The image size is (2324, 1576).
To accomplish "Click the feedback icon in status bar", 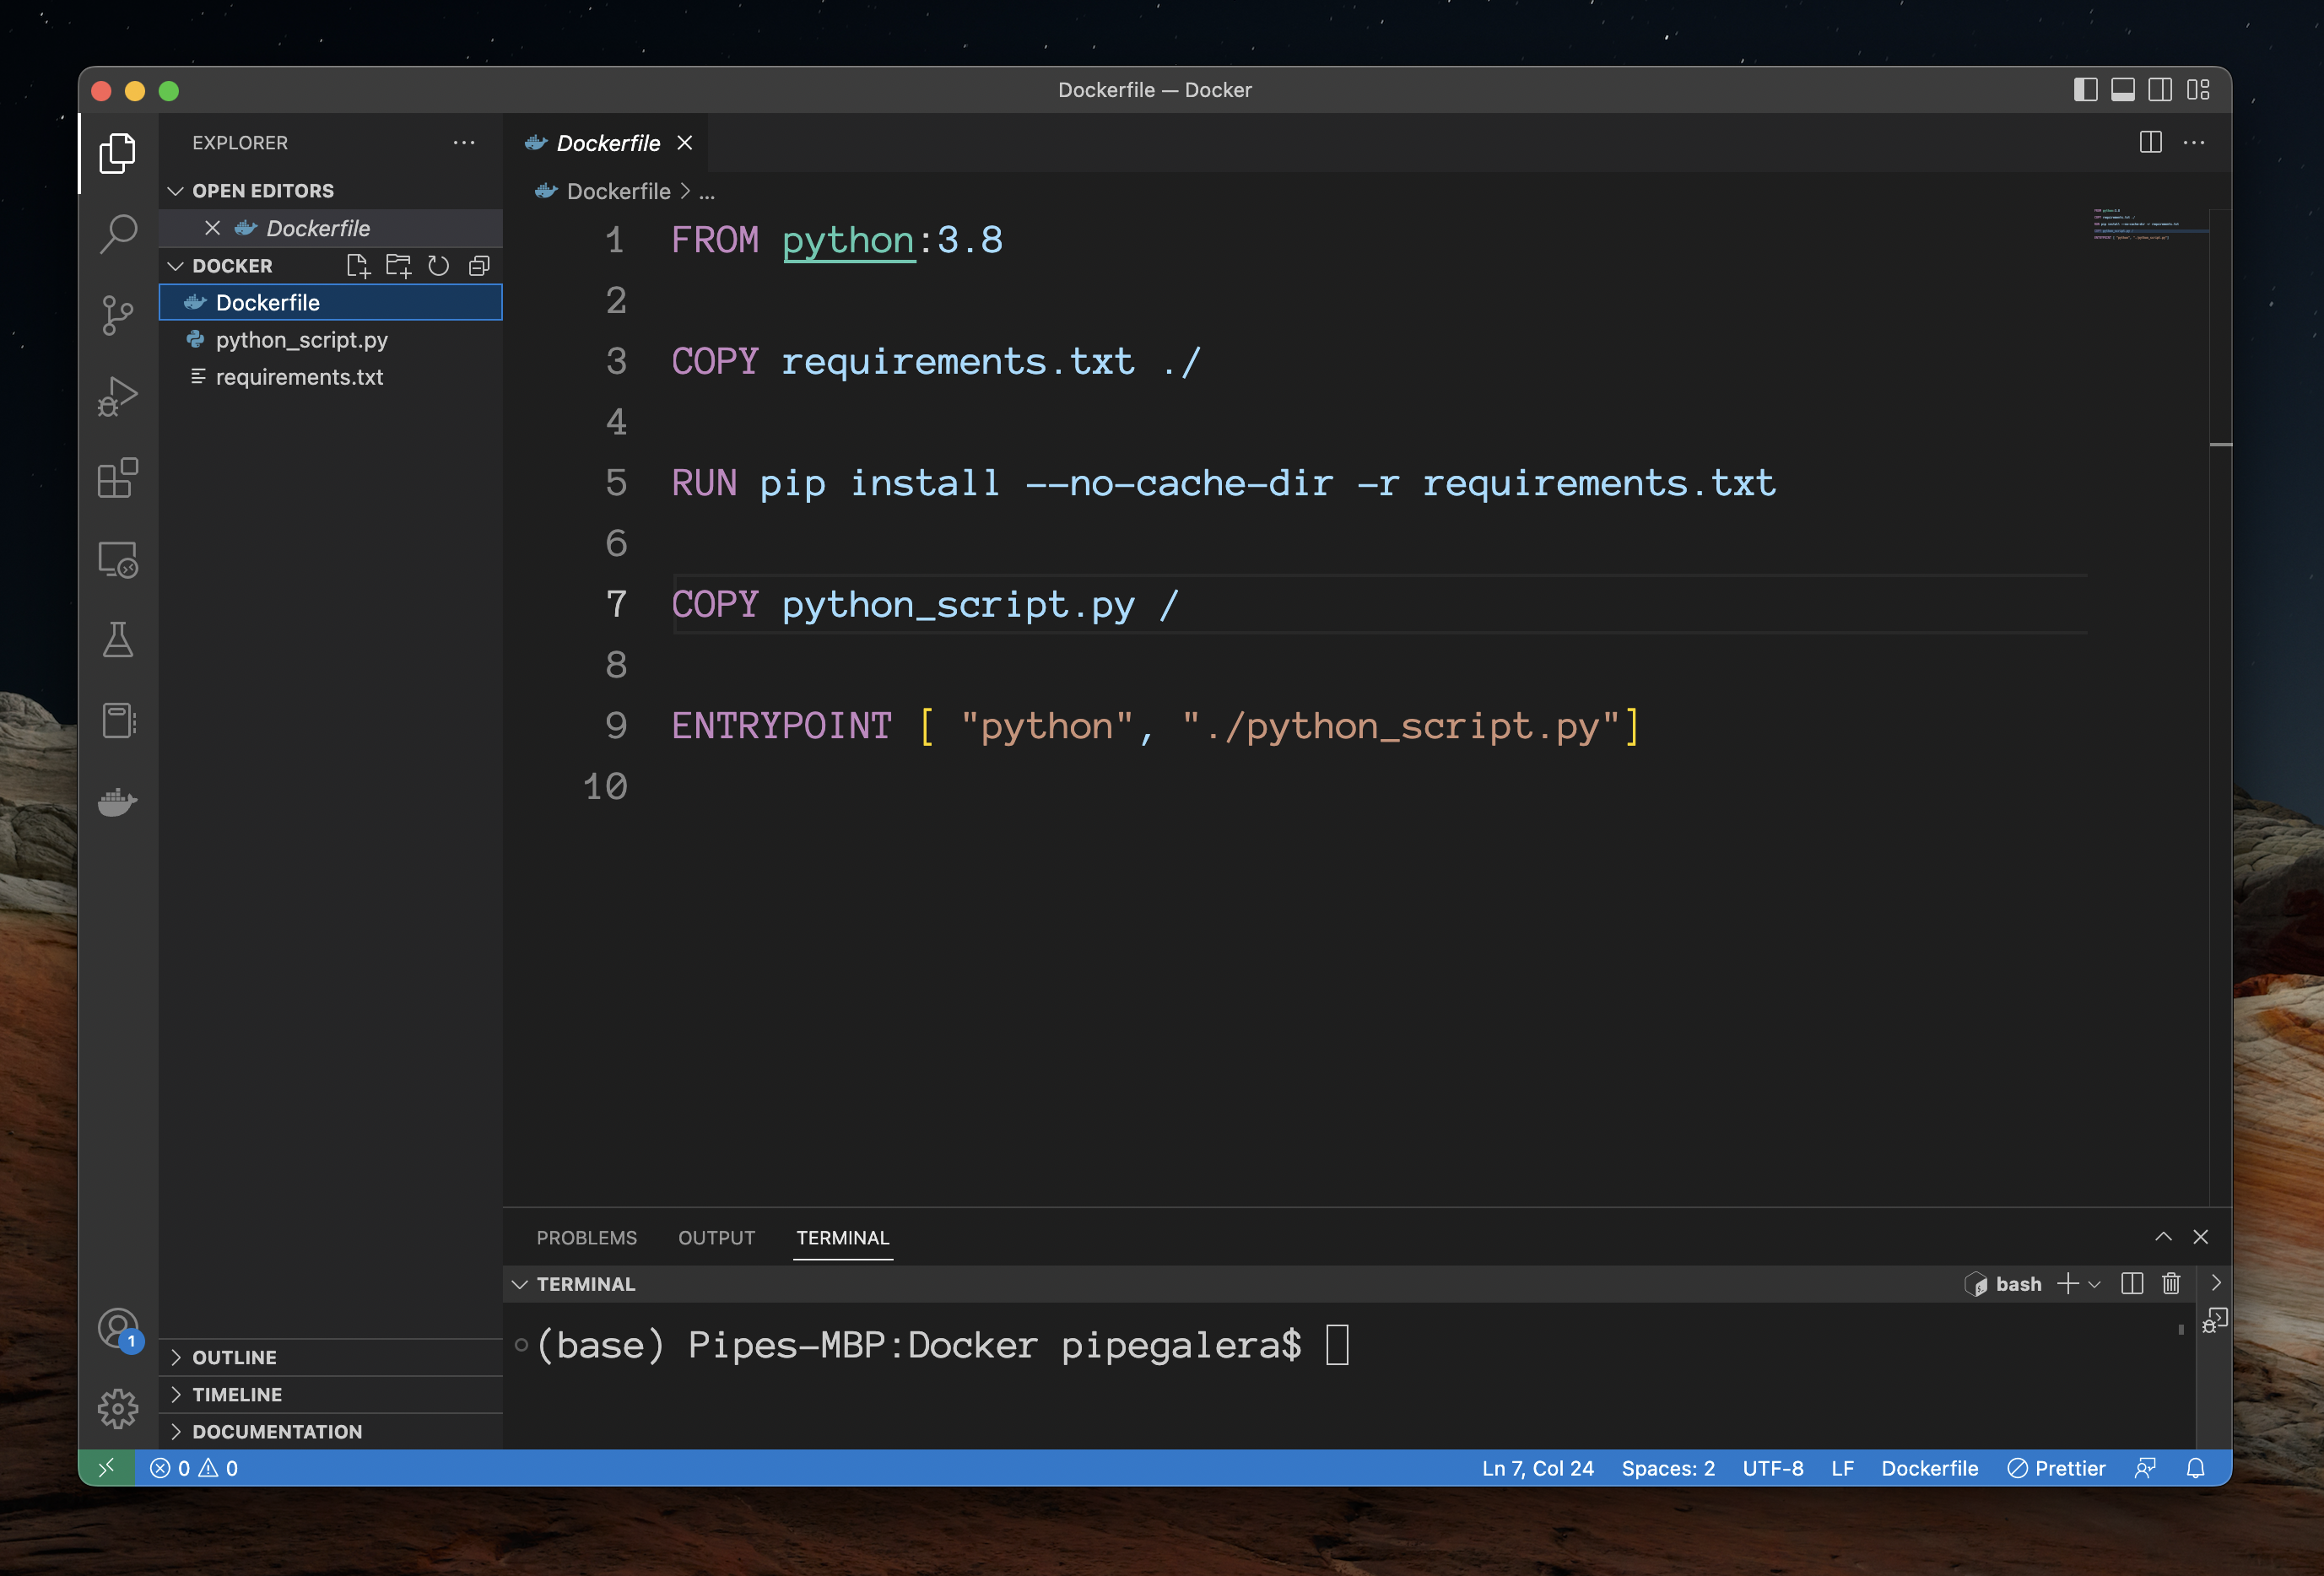I will click(x=2145, y=1468).
